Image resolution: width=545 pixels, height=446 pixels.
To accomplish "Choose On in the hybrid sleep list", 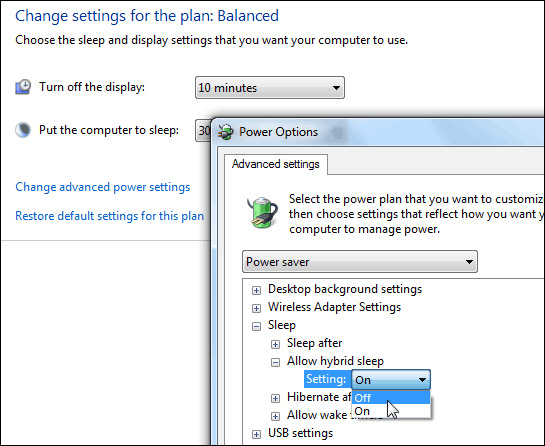I will coord(391,411).
